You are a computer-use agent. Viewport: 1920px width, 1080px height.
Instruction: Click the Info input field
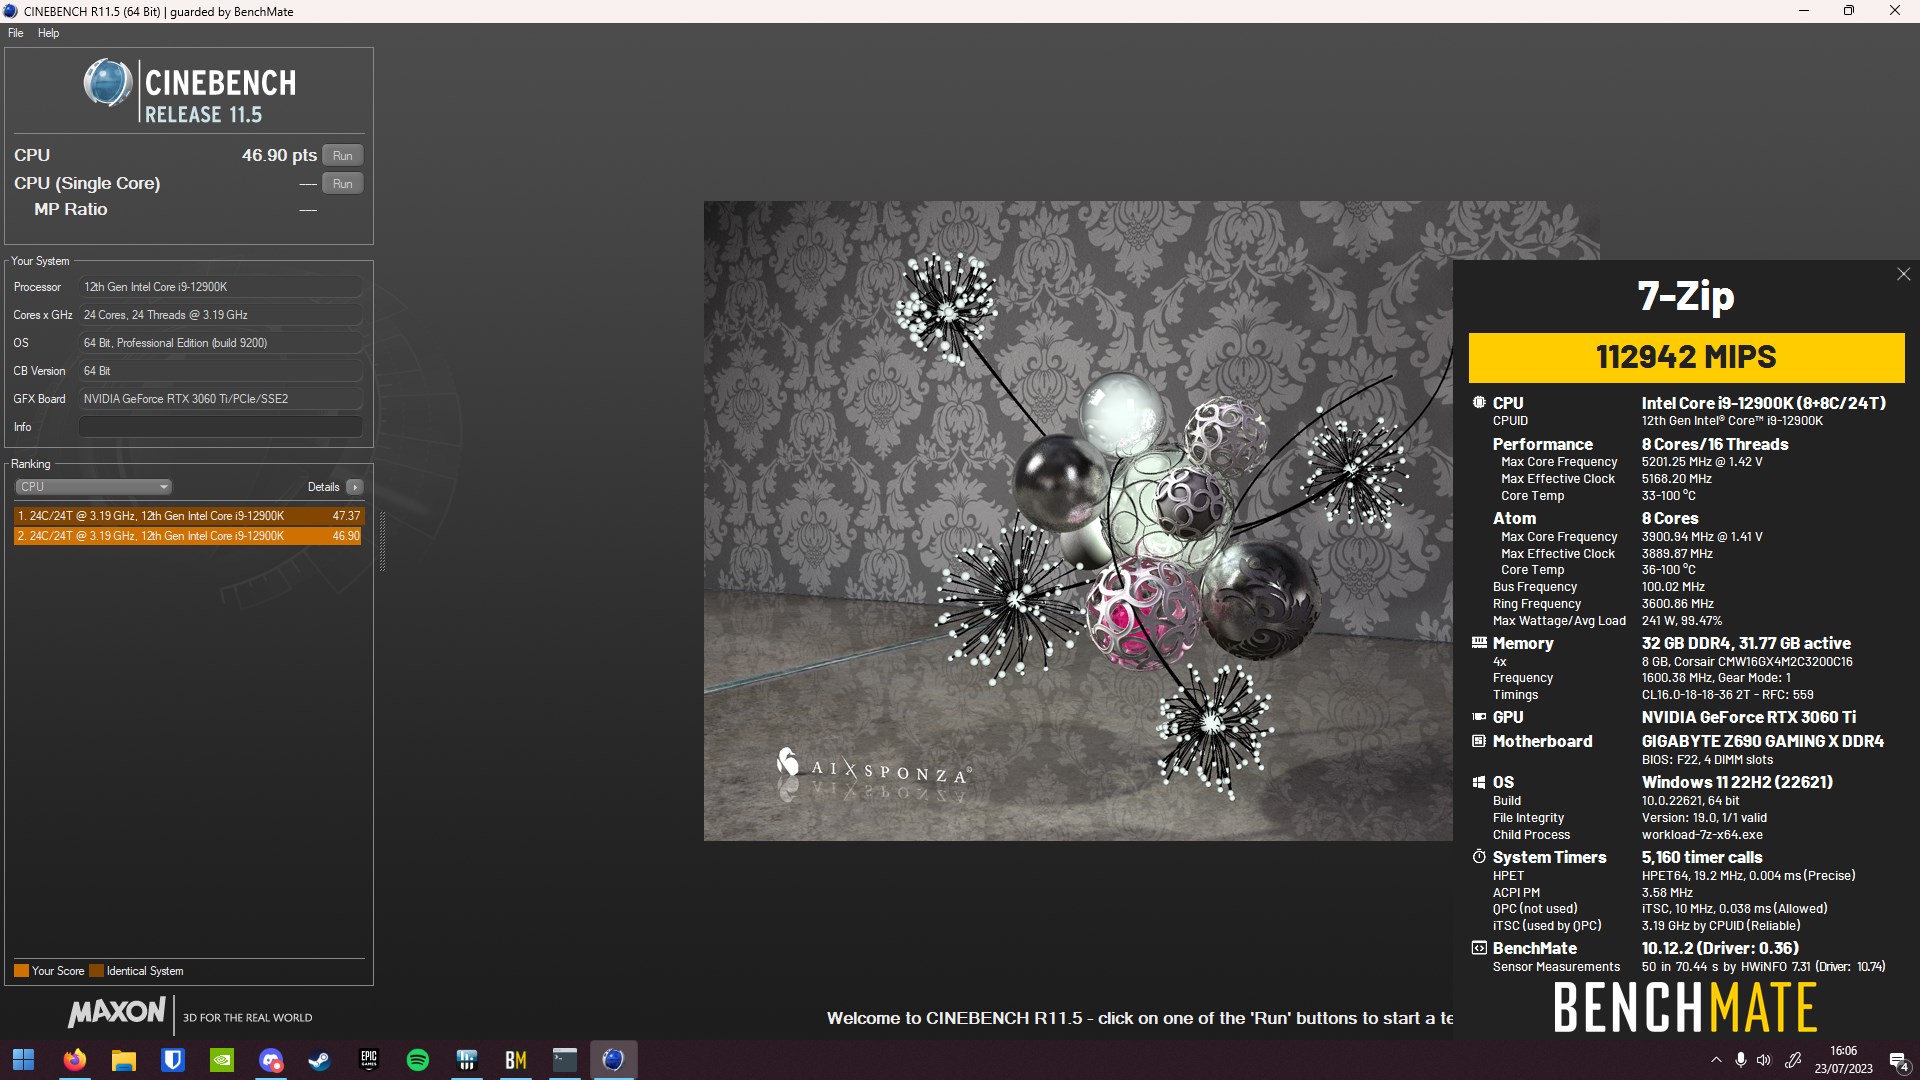pyautogui.click(x=220, y=427)
